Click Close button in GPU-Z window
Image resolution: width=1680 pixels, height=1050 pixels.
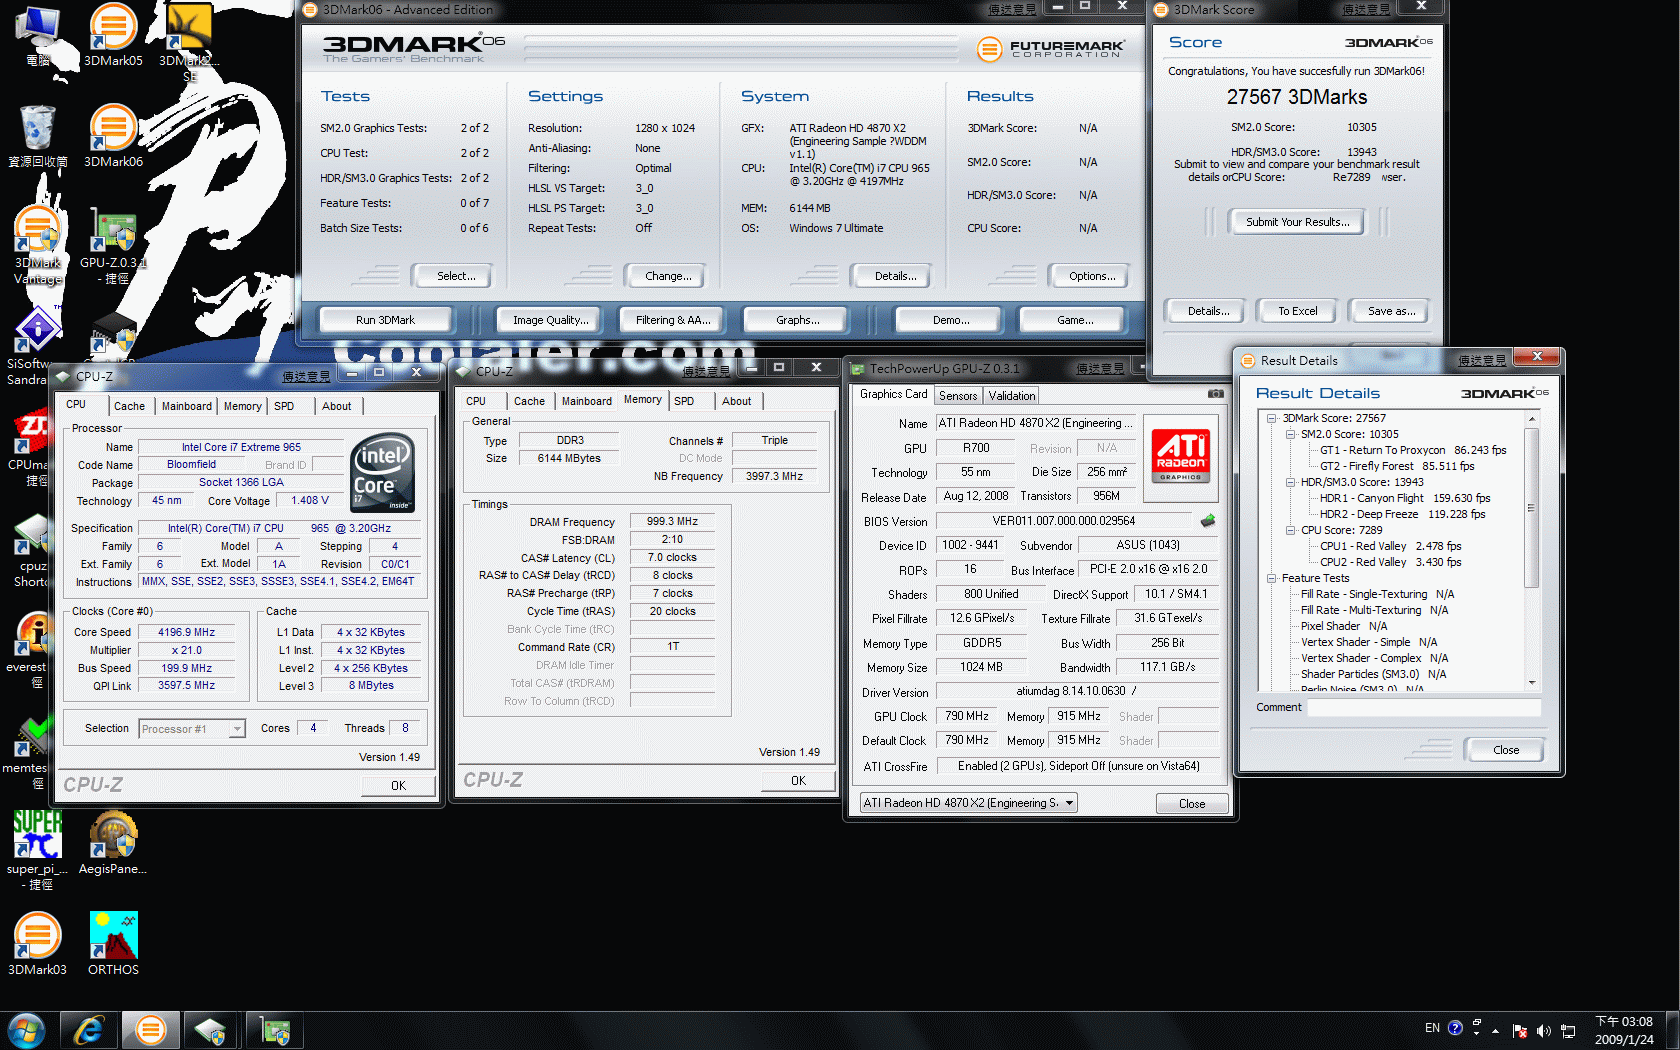1192,804
